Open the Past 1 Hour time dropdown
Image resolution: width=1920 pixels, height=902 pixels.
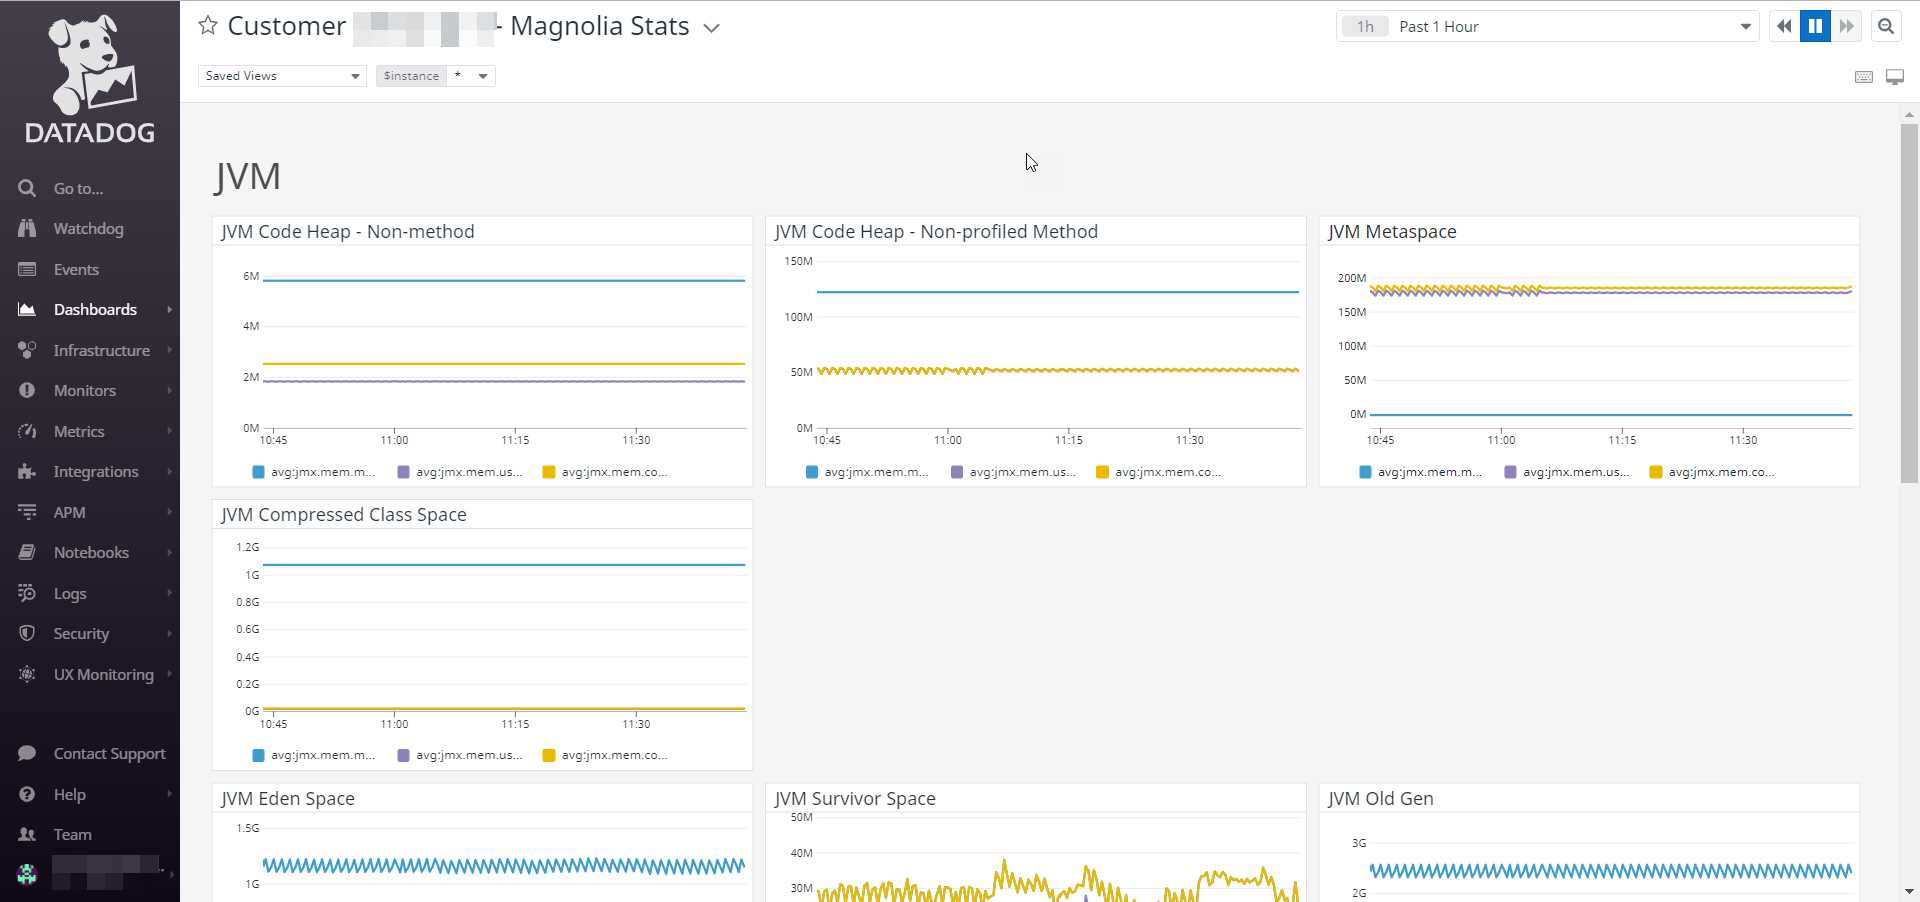pos(1547,27)
